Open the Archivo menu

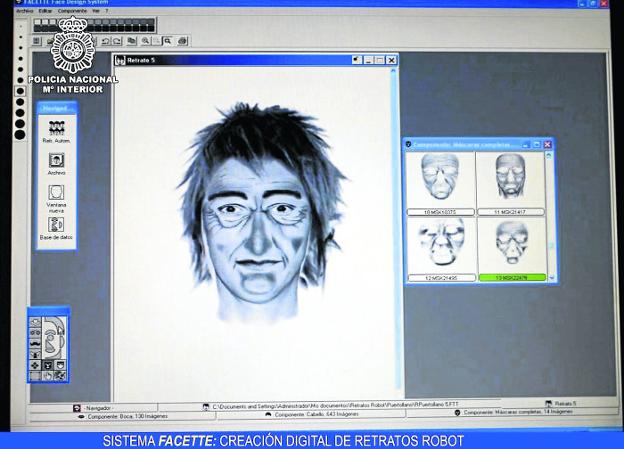tap(24, 11)
